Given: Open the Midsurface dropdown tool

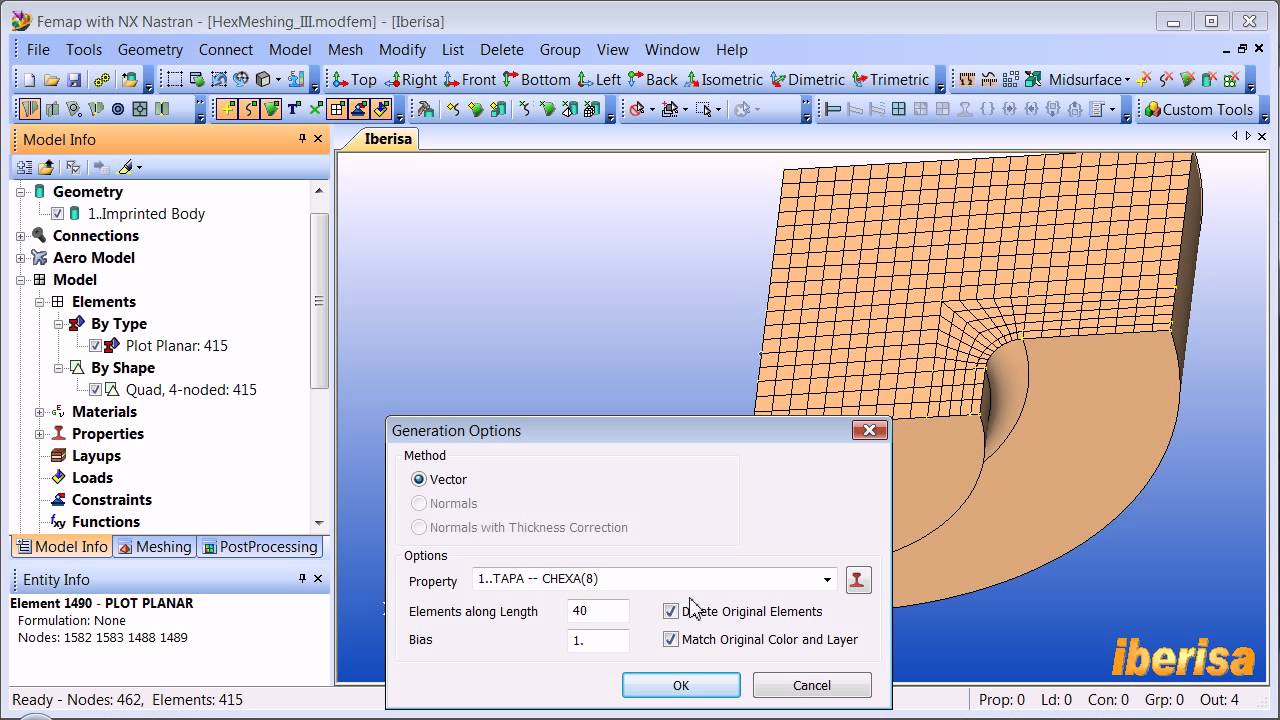Looking at the screenshot, I should (x=1089, y=80).
